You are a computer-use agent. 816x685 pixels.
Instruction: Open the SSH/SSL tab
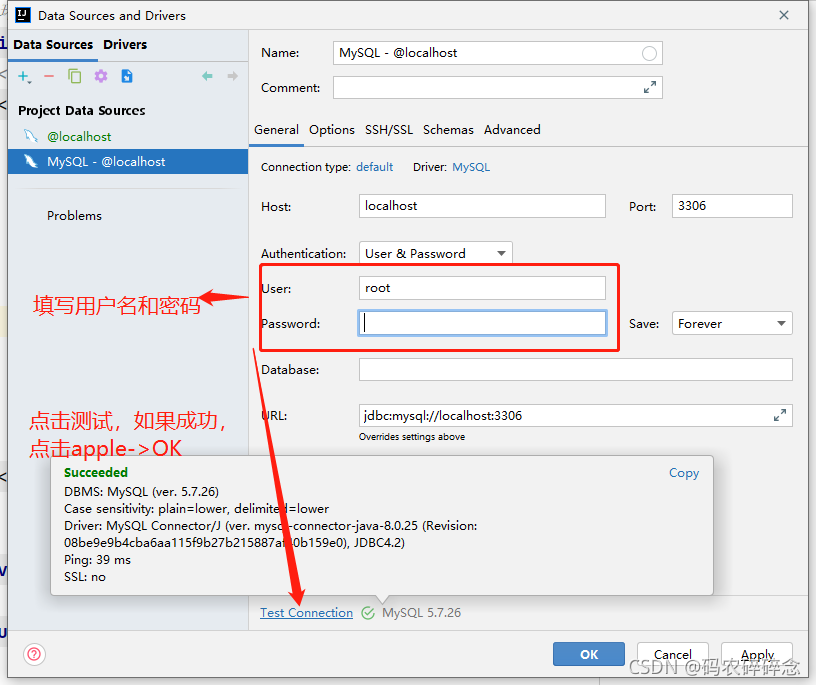pos(389,130)
